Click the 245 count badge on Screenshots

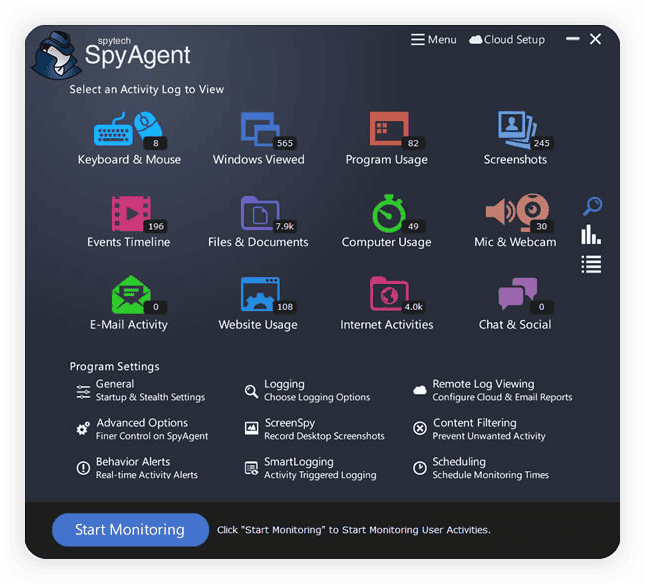click(541, 143)
